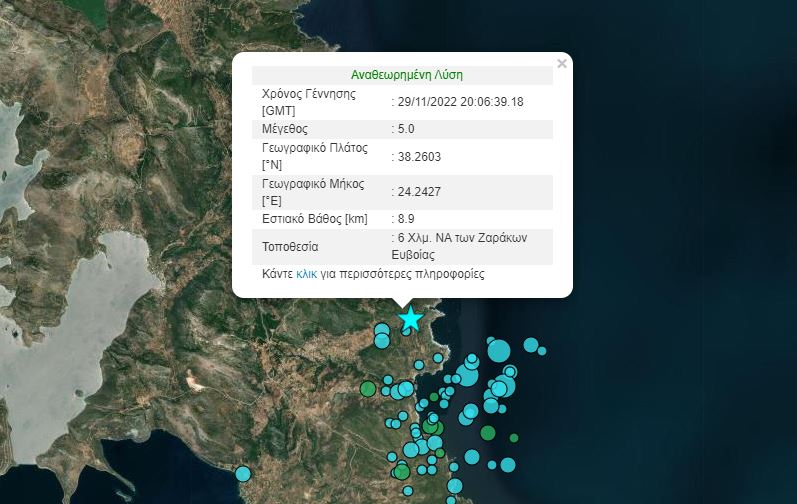Click the "Εστιακό Βάθος [km]" label
The image size is (797, 504).
[315, 219]
